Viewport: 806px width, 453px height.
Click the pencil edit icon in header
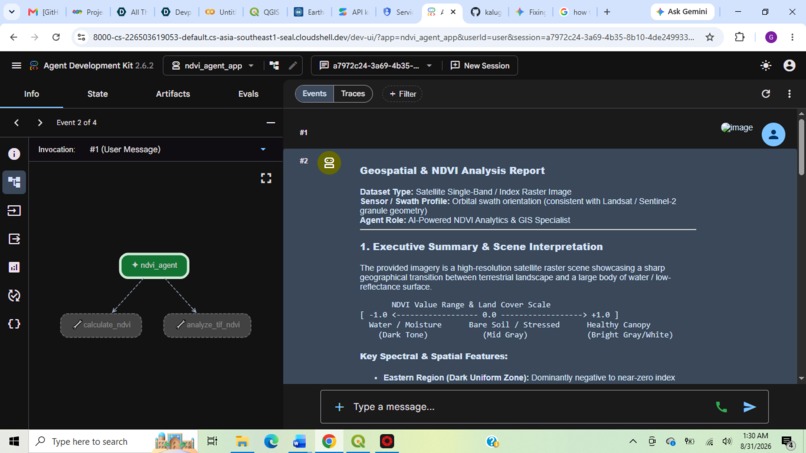click(292, 65)
